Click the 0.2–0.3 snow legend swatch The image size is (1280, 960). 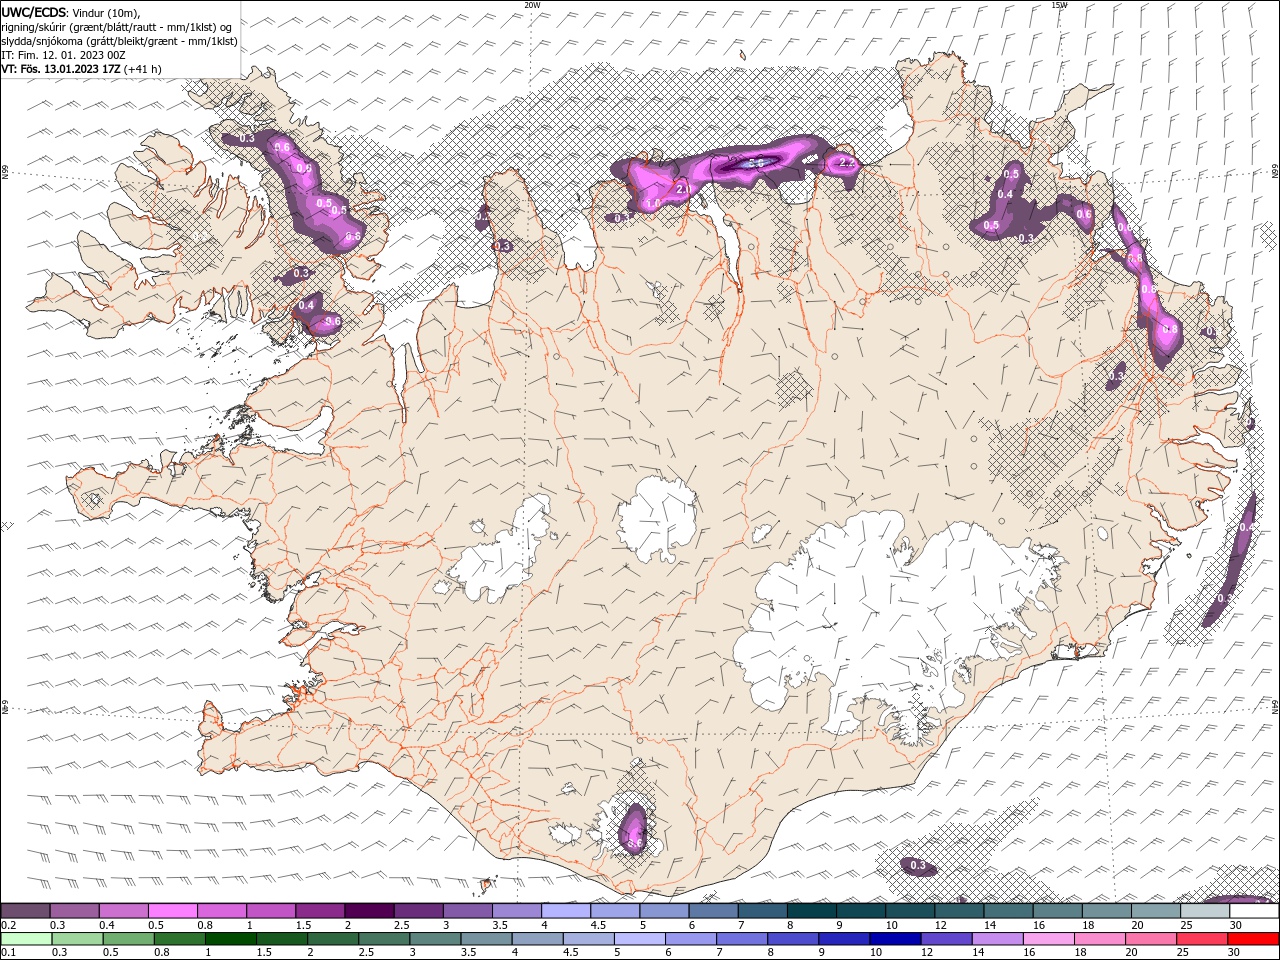click(x=25, y=911)
